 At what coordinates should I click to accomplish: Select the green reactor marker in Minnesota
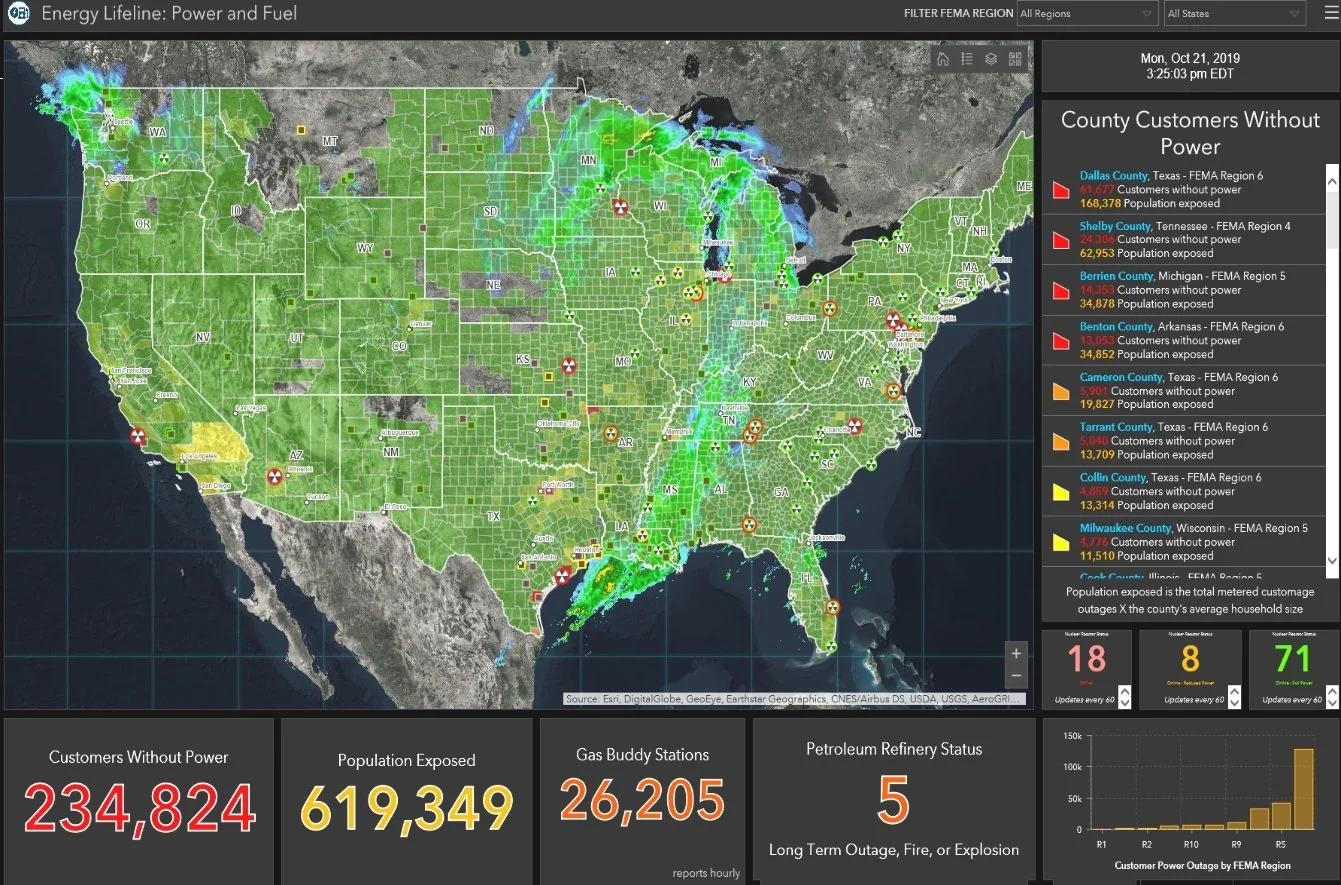pyautogui.click(x=600, y=186)
